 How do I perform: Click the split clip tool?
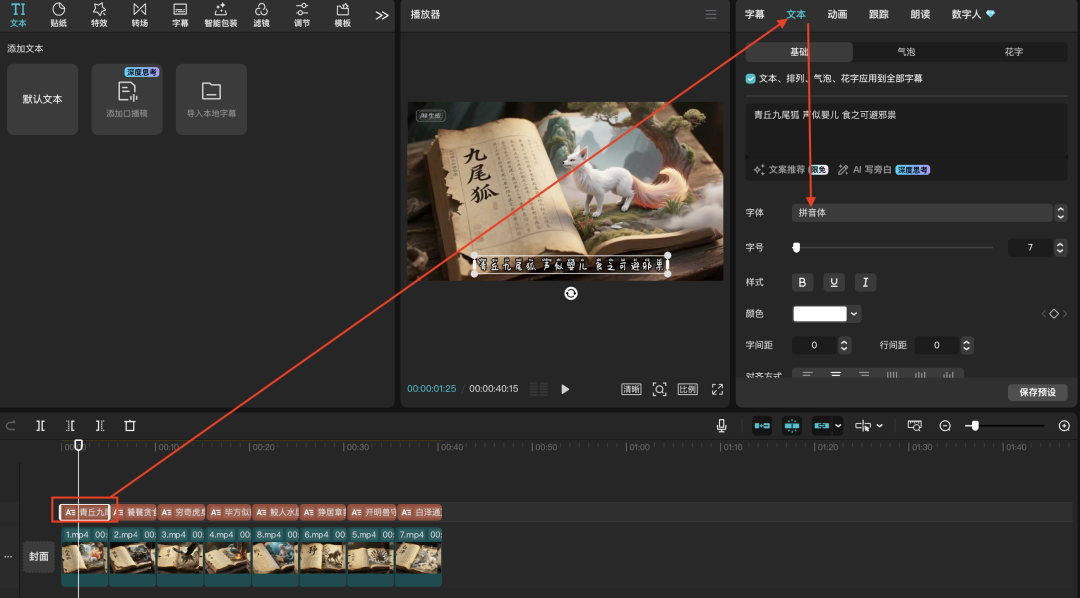click(x=41, y=426)
